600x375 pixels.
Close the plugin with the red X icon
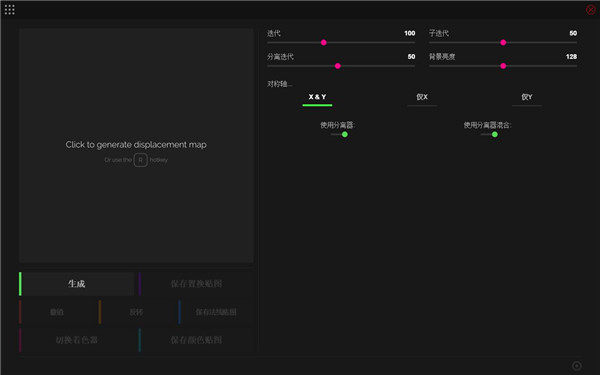590,10
